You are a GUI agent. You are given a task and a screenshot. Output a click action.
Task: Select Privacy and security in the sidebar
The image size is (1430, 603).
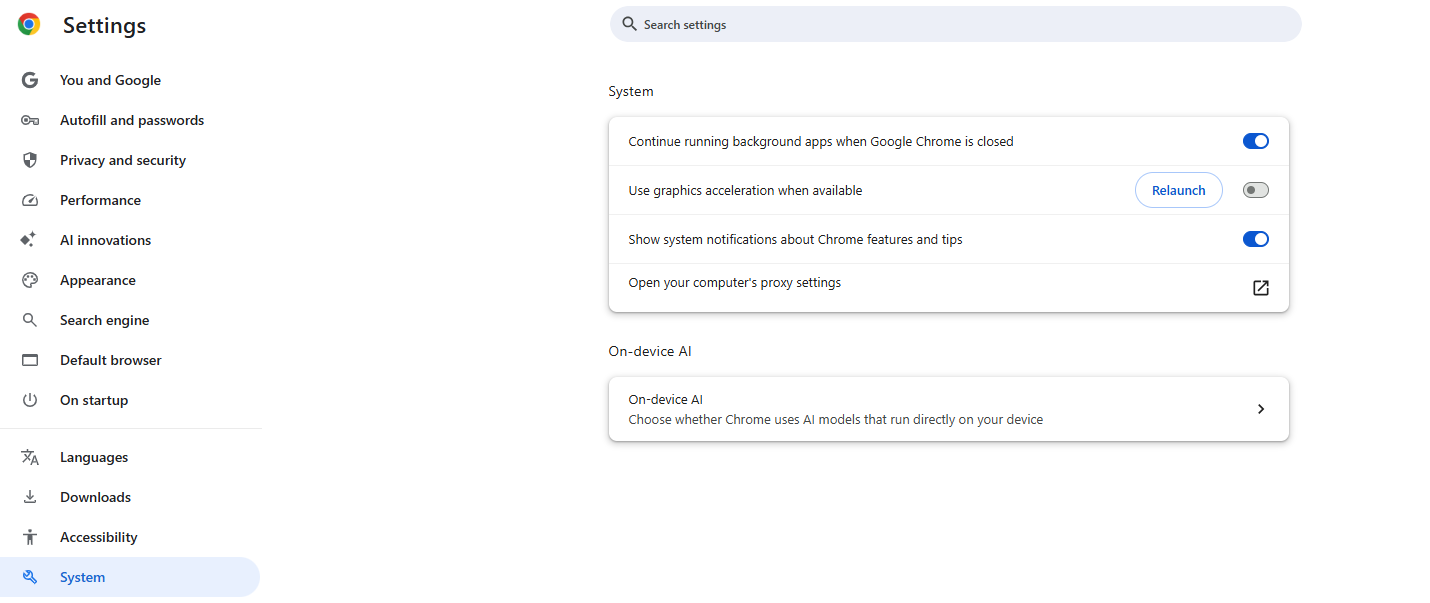123,160
